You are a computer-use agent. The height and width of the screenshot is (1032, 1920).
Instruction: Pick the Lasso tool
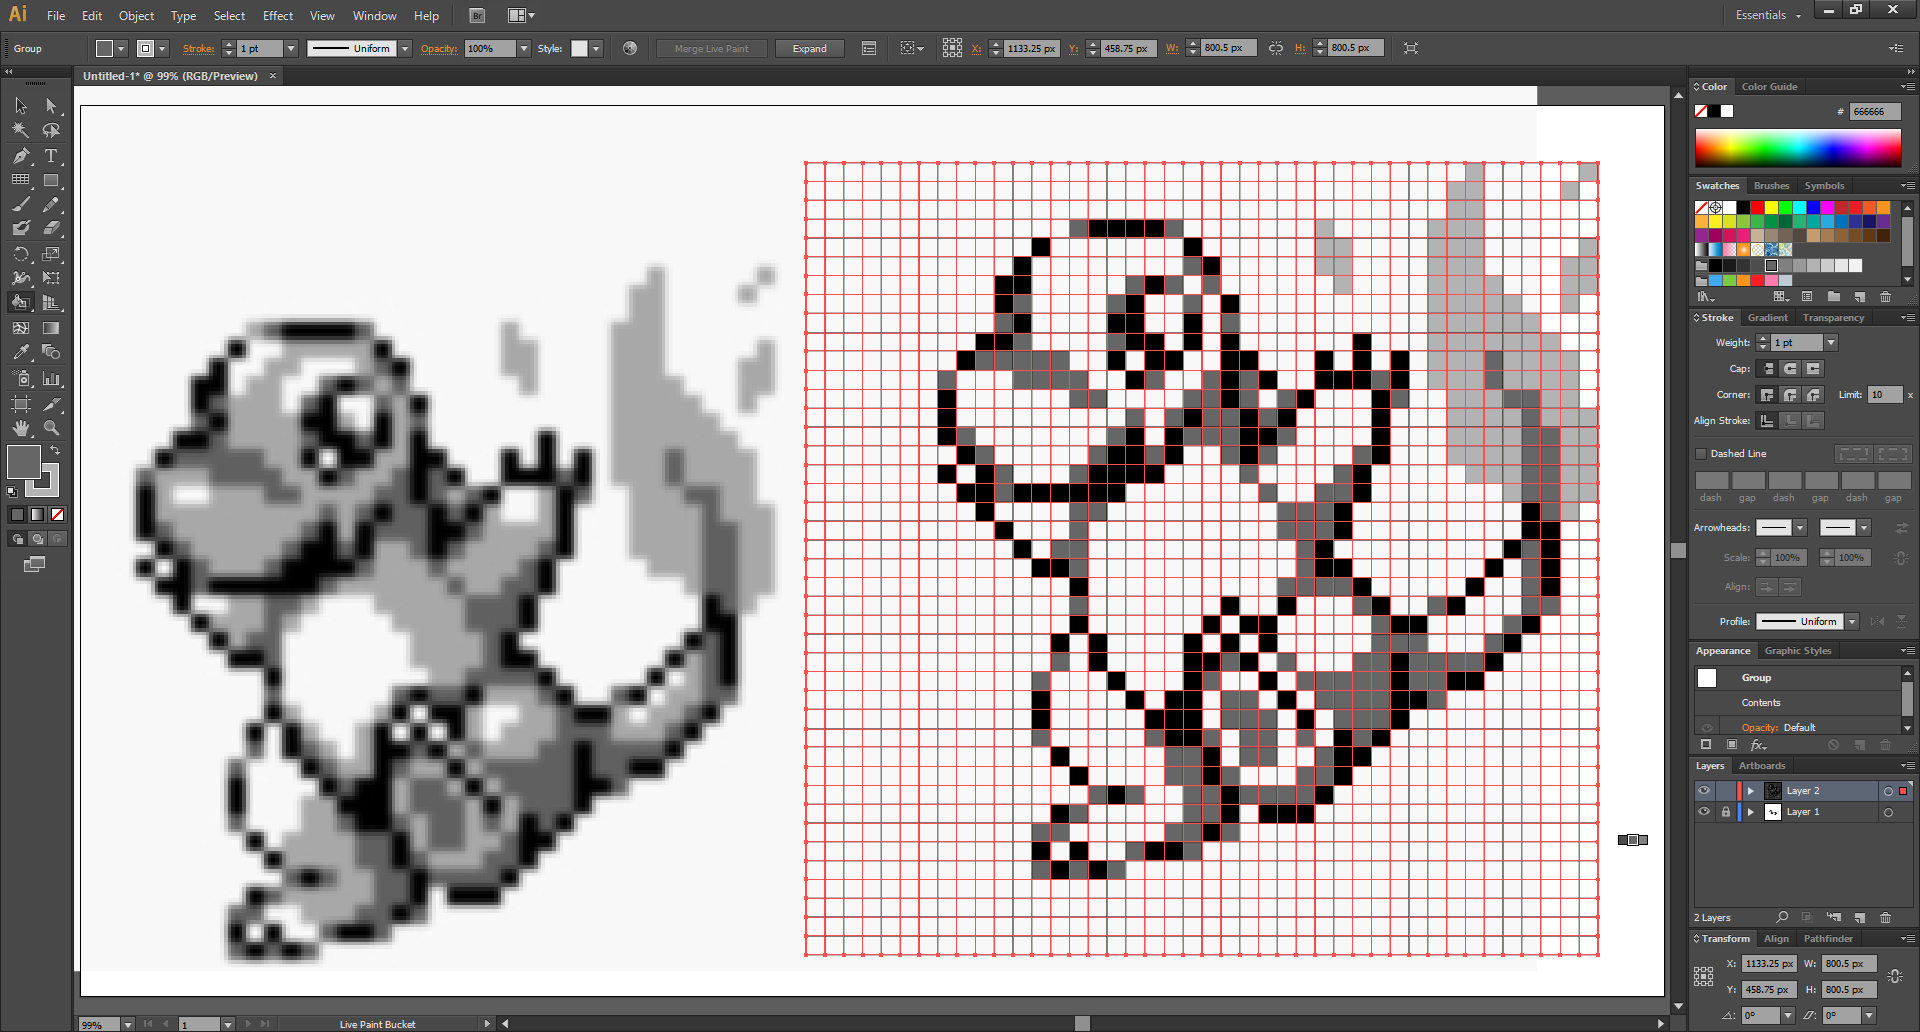[51, 130]
